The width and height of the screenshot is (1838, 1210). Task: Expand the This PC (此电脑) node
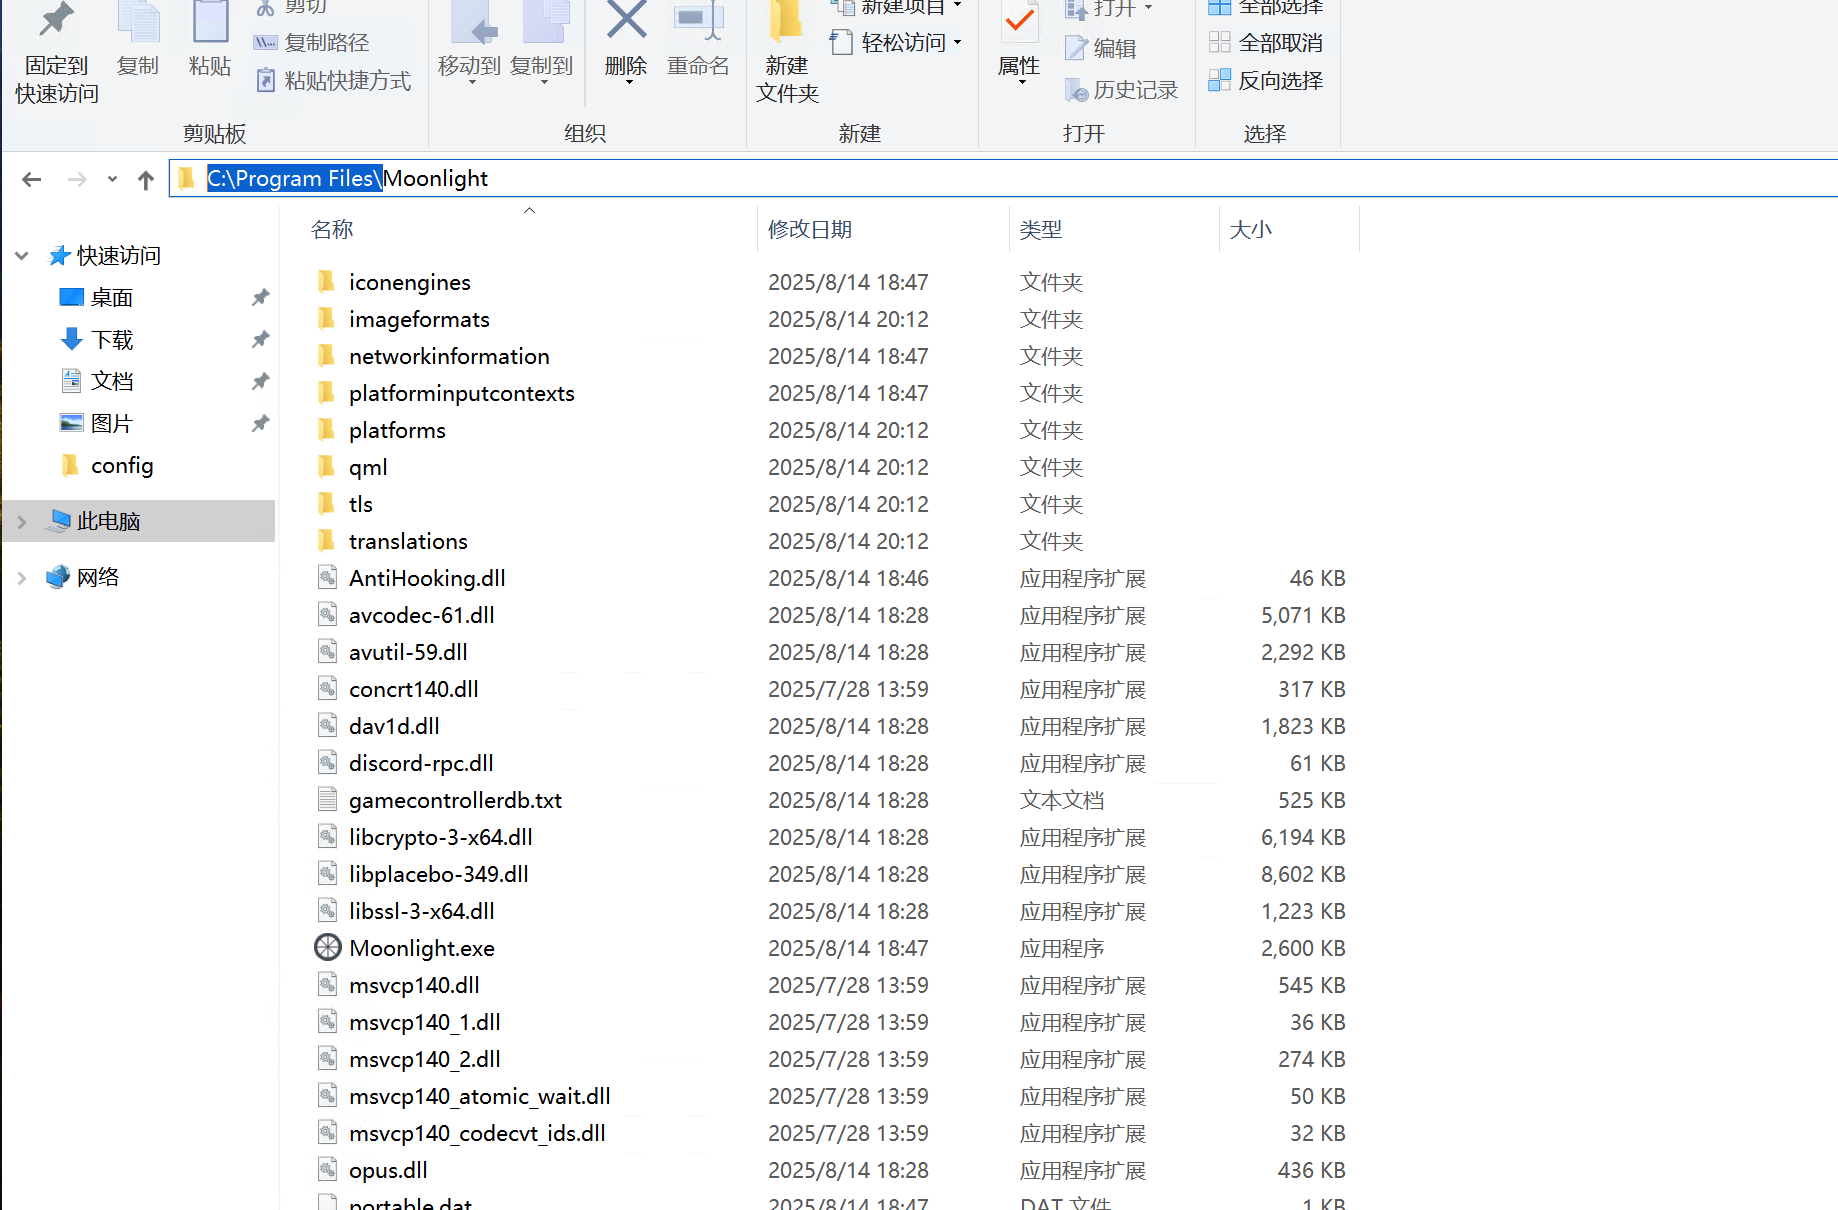[22, 522]
